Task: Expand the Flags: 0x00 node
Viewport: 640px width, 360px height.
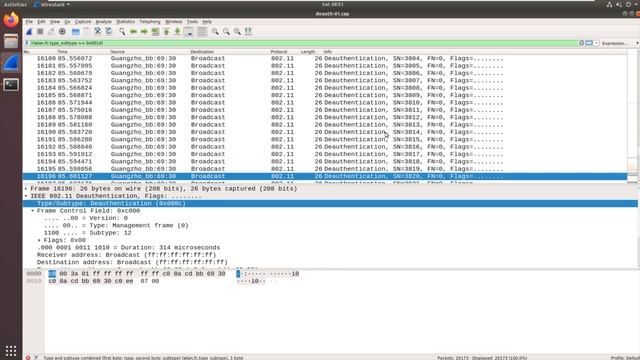Action: point(39,240)
